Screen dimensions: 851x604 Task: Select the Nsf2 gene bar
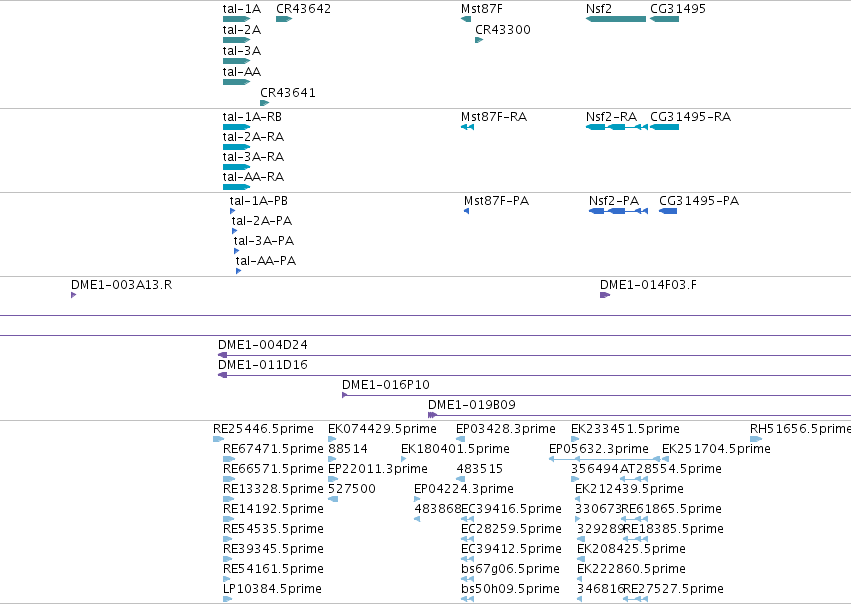[616, 19]
